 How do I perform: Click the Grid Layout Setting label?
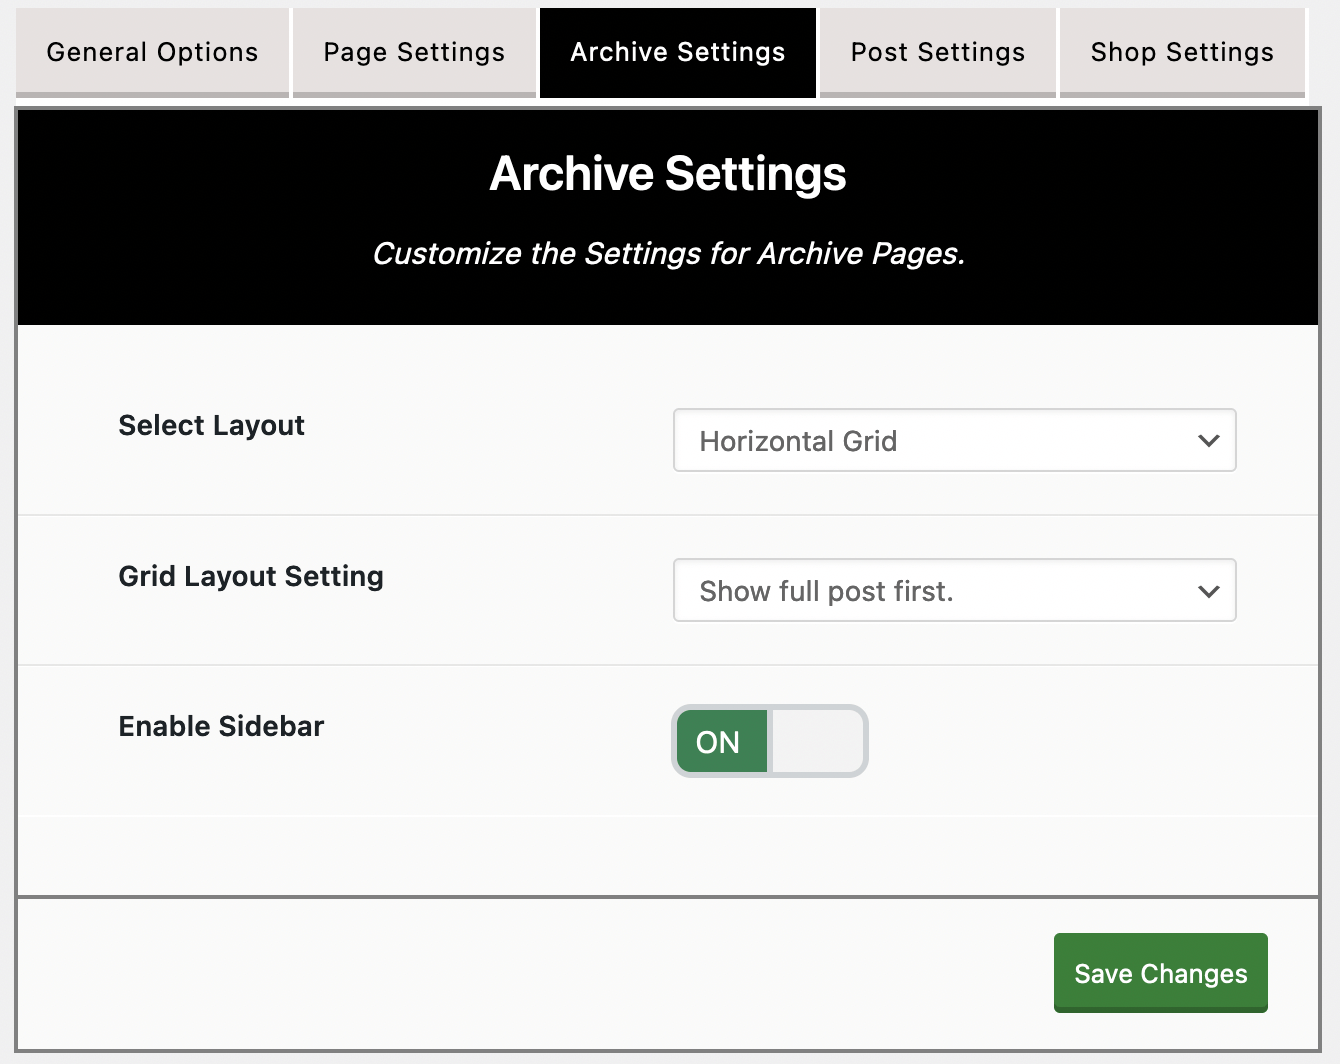click(250, 576)
